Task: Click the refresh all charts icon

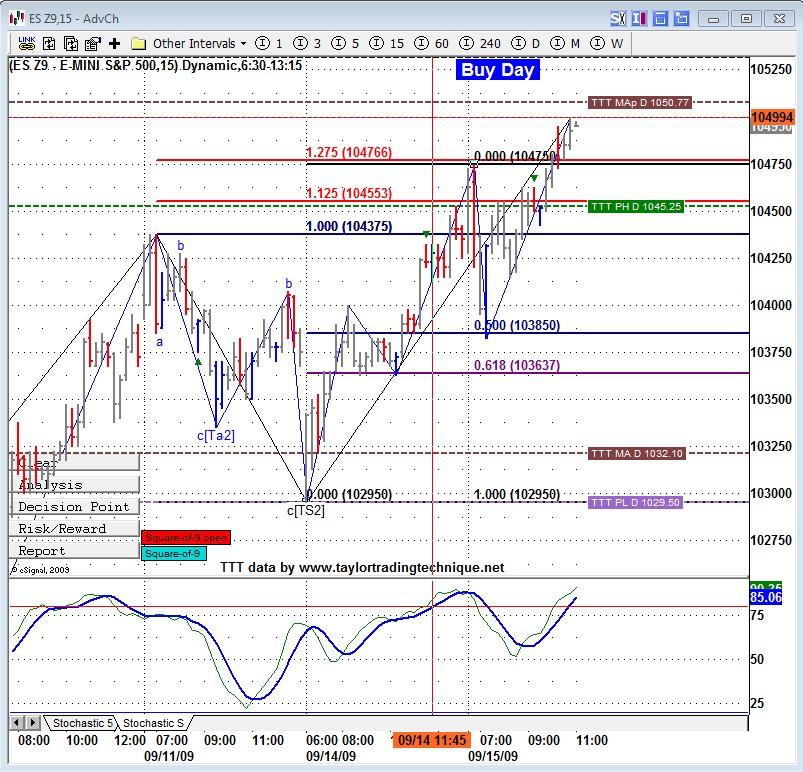Action: [71, 44]
